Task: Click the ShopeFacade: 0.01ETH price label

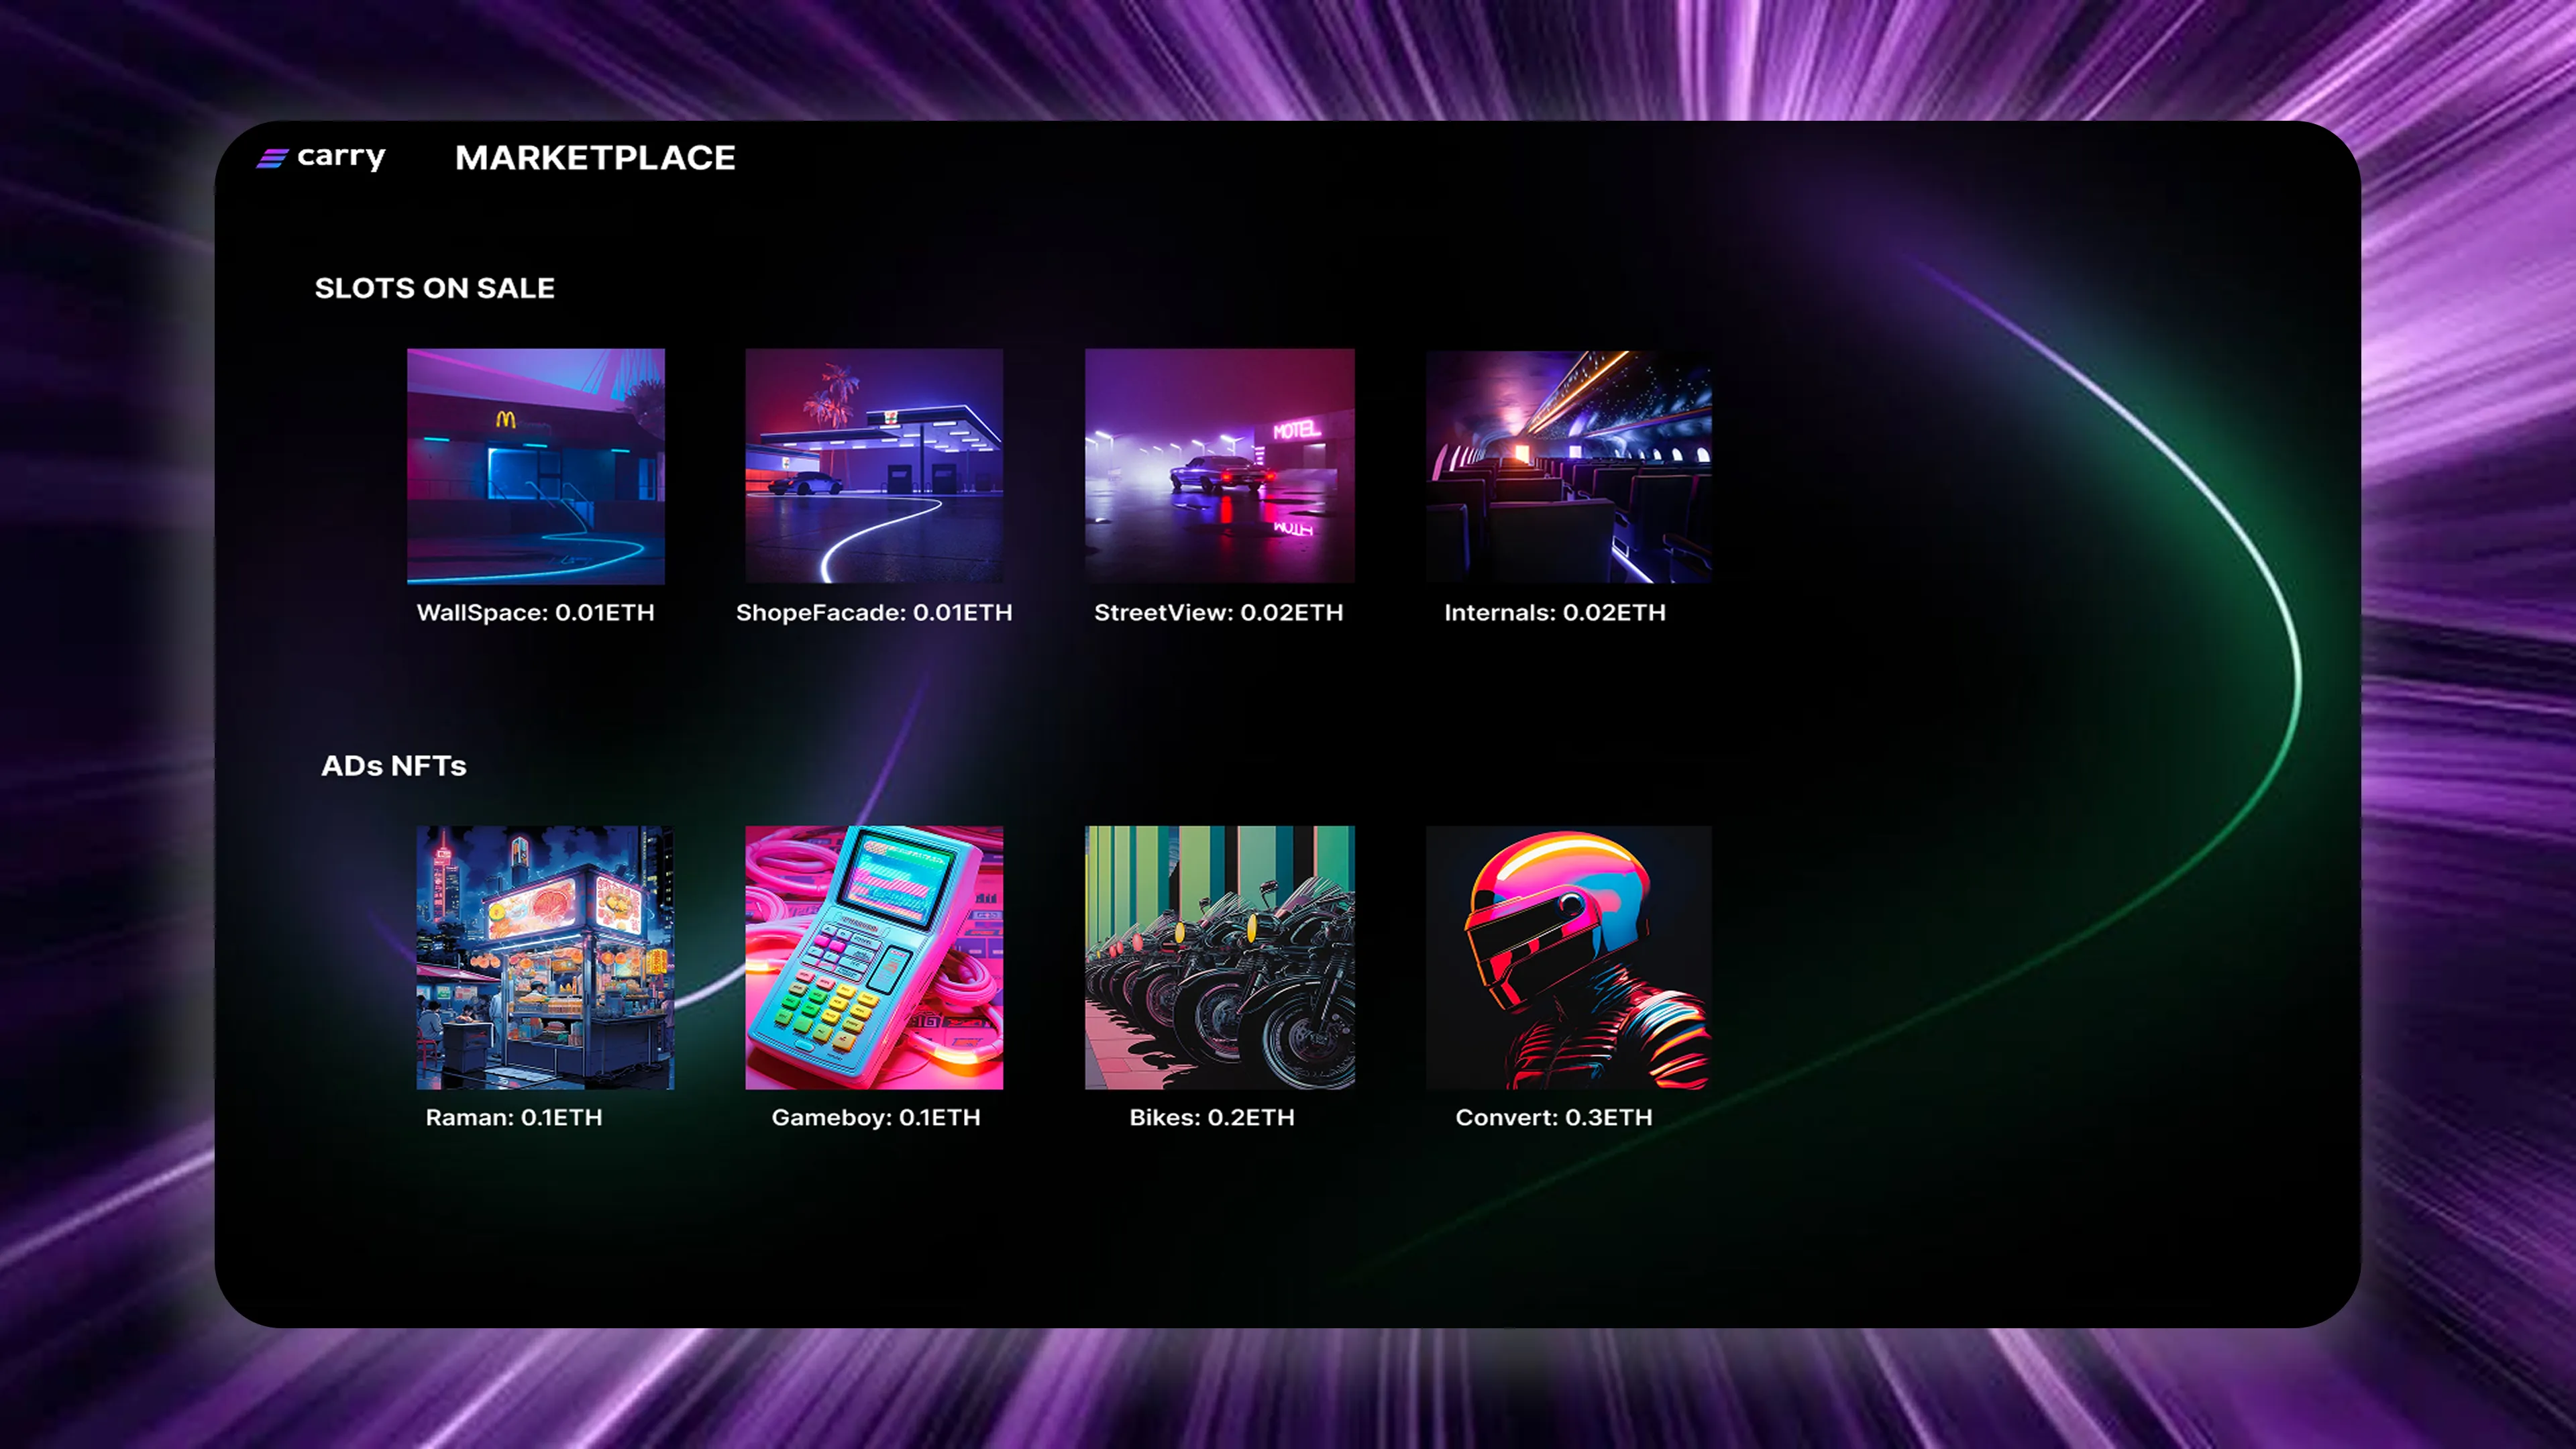Action: tap(874, 612)
